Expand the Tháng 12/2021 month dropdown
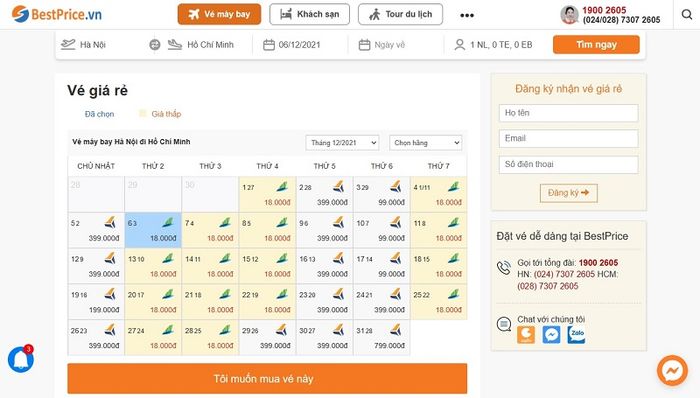Viewport: 700px width, 398px height. click(x=342, y=143)
